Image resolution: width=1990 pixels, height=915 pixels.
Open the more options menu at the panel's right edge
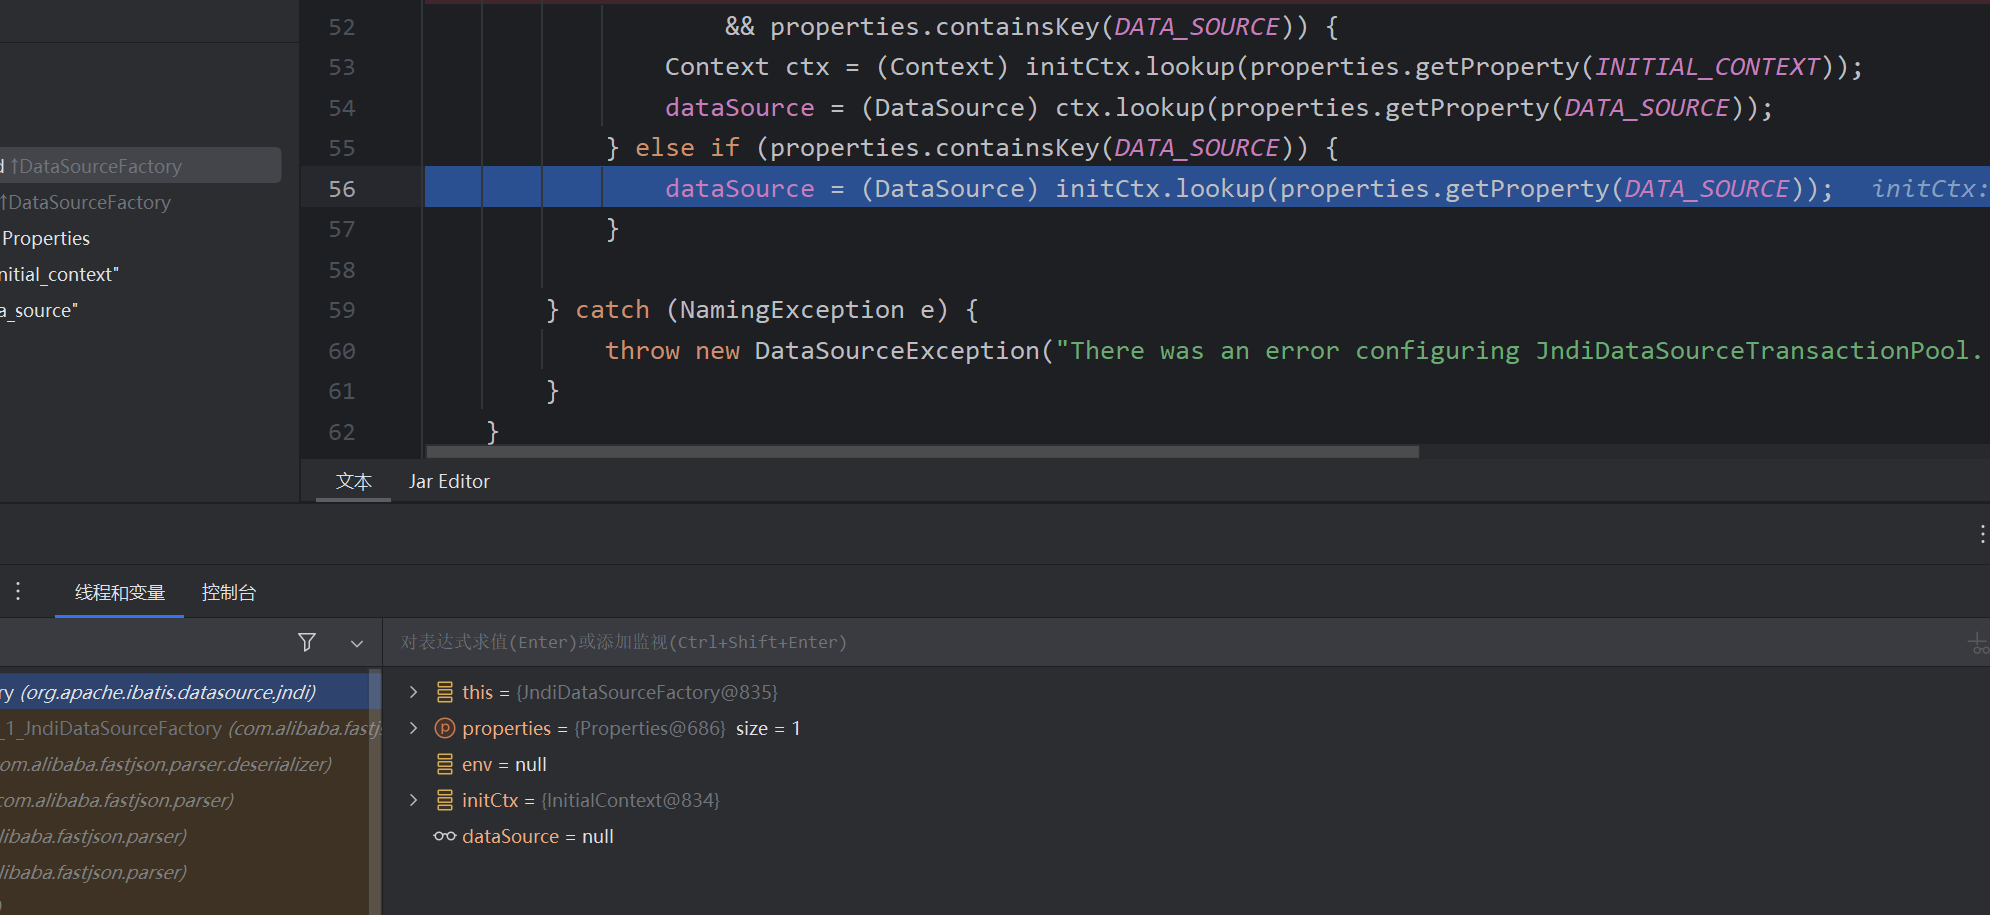point(1981,534)
